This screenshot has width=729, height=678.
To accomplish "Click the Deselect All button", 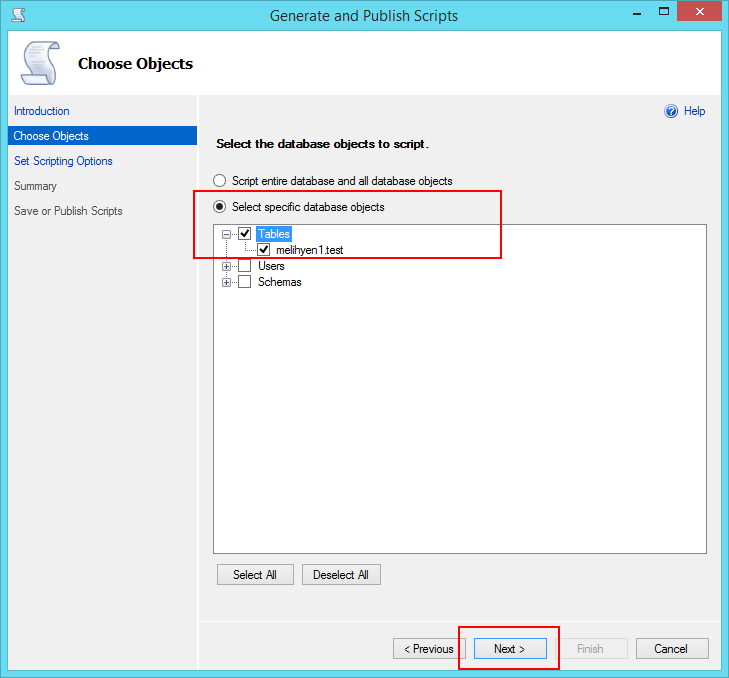I will [341, 575].
